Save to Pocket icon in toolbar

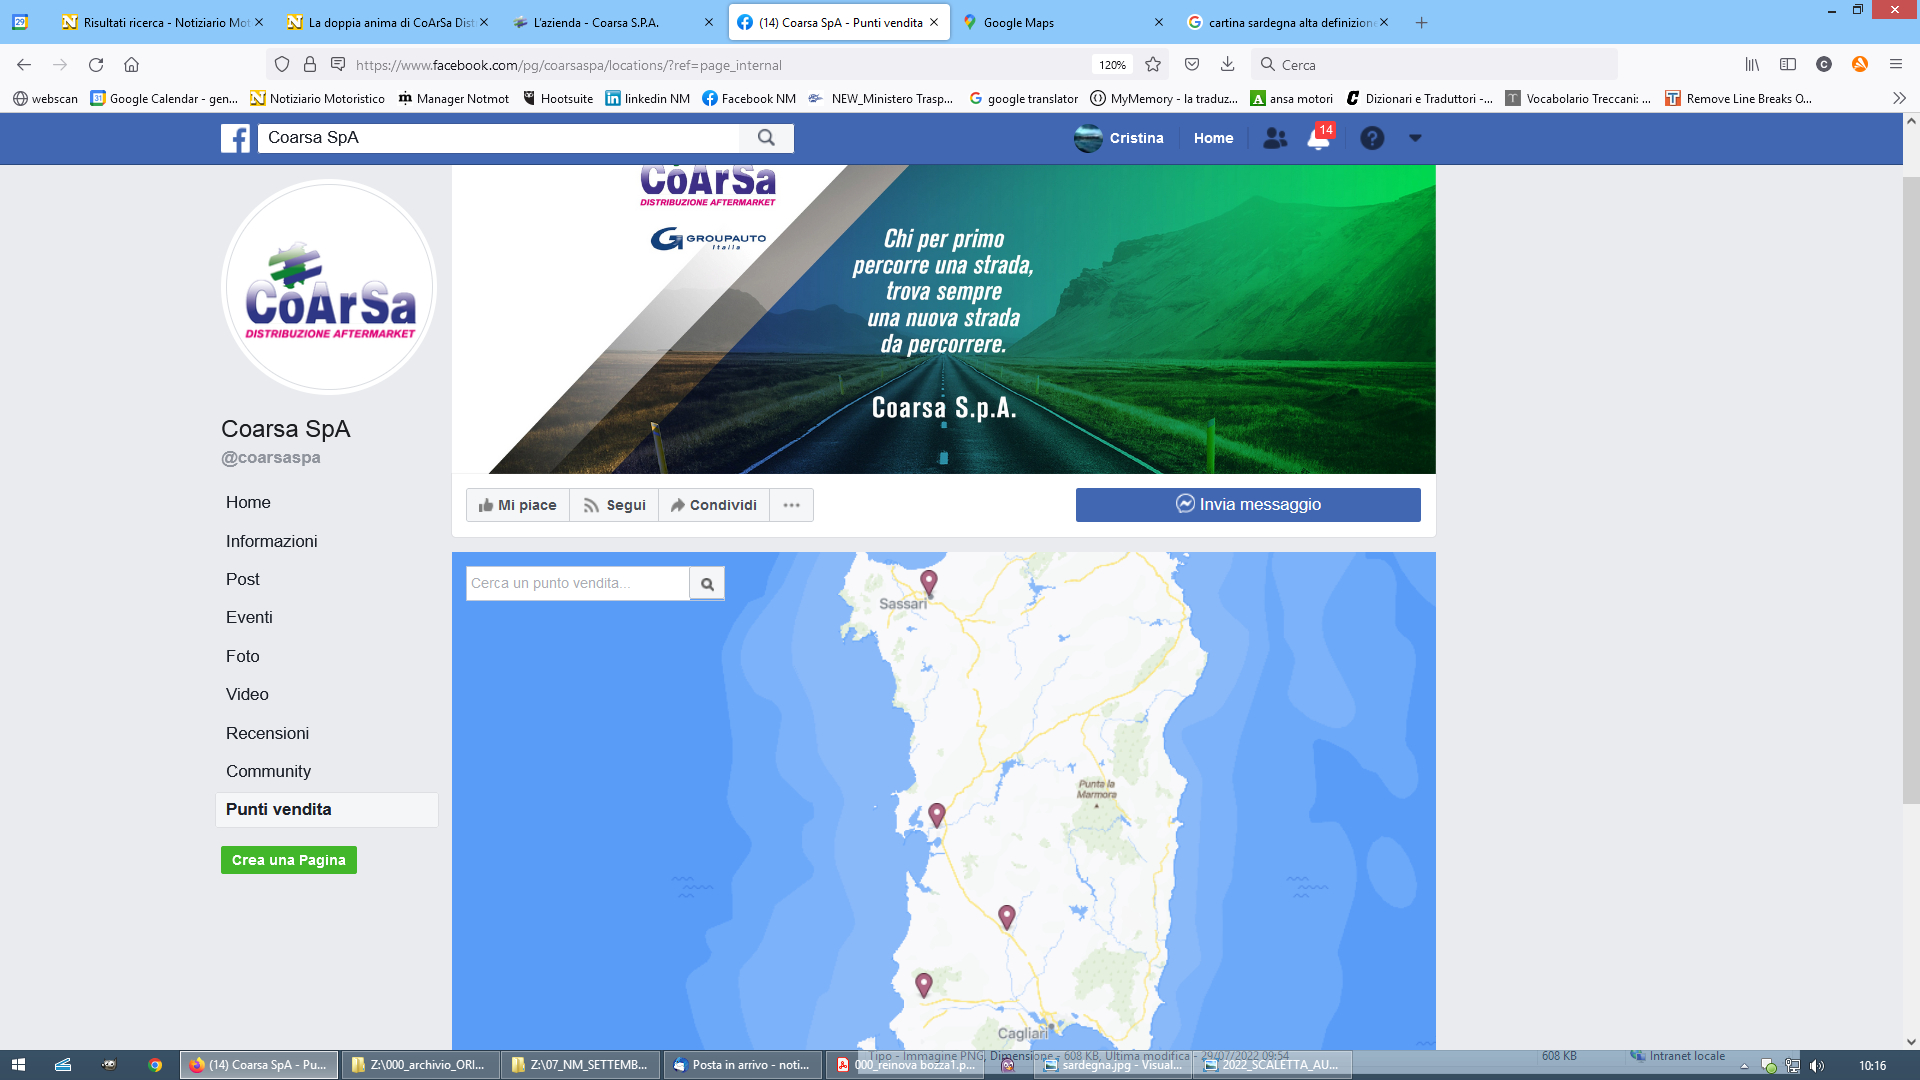pyautogui.click(x=1192, y=65)
